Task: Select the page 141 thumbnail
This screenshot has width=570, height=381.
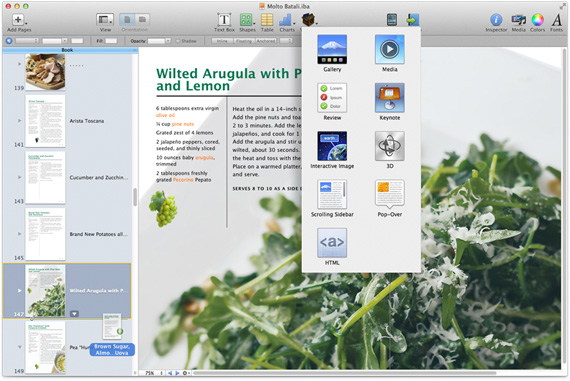Action: [45, 121]
